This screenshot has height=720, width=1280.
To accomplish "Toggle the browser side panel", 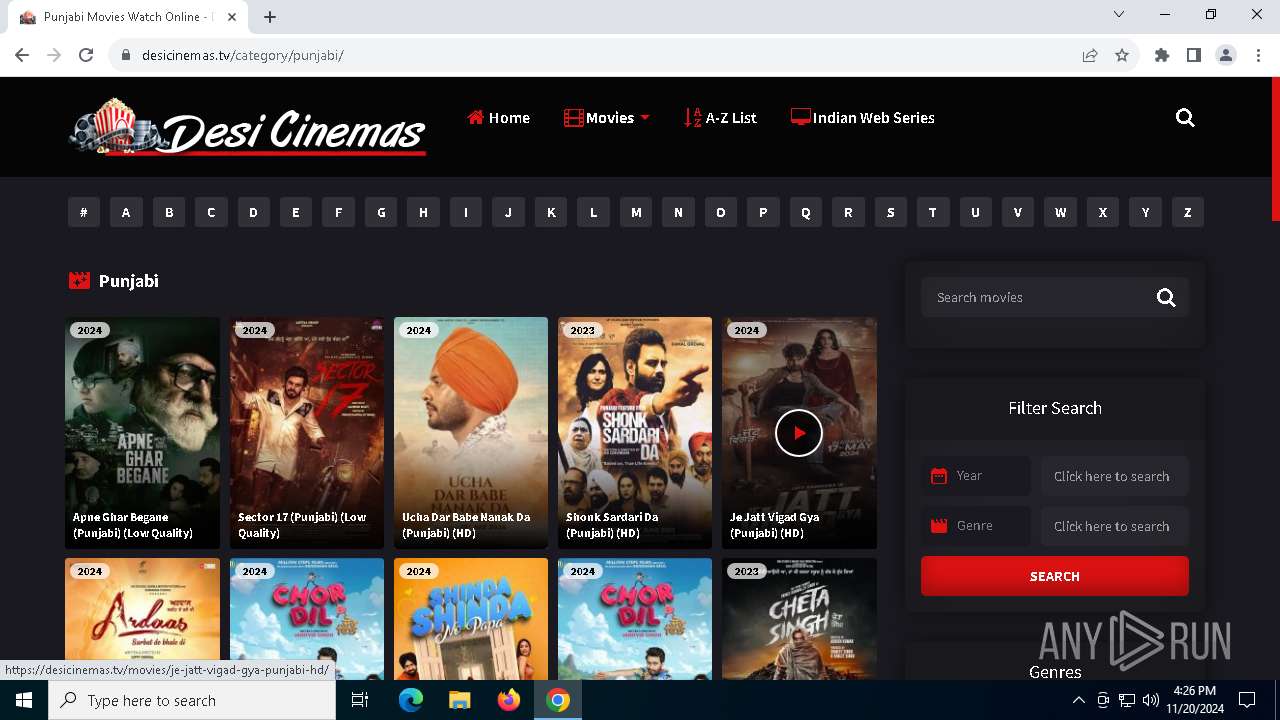I will [1194, 55].
